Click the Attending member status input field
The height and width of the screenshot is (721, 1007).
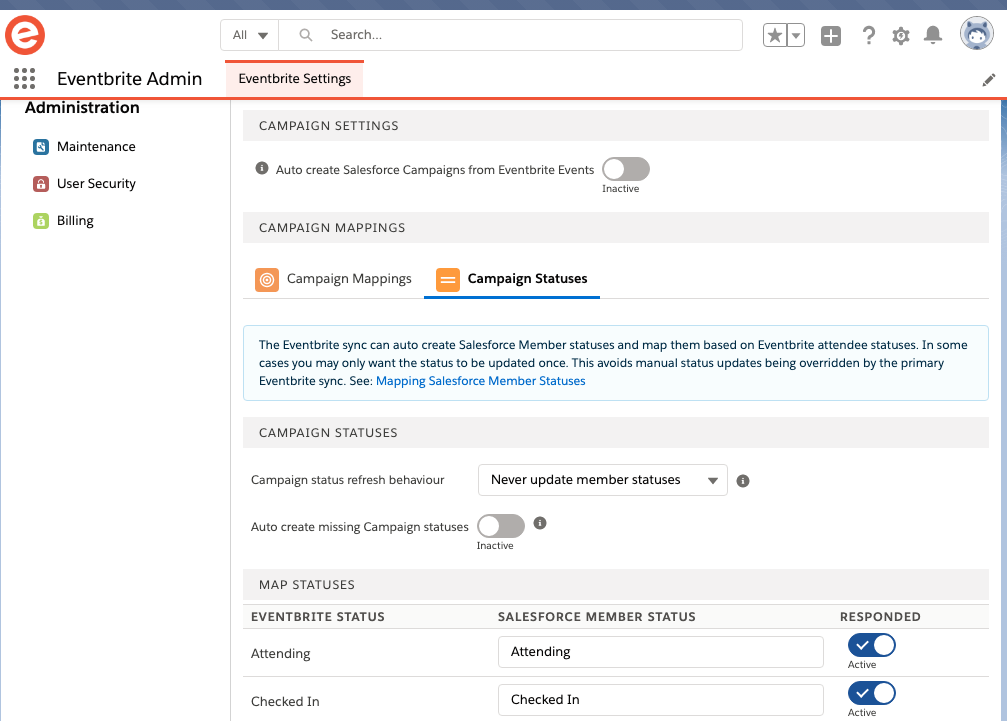tap(660, 652)
